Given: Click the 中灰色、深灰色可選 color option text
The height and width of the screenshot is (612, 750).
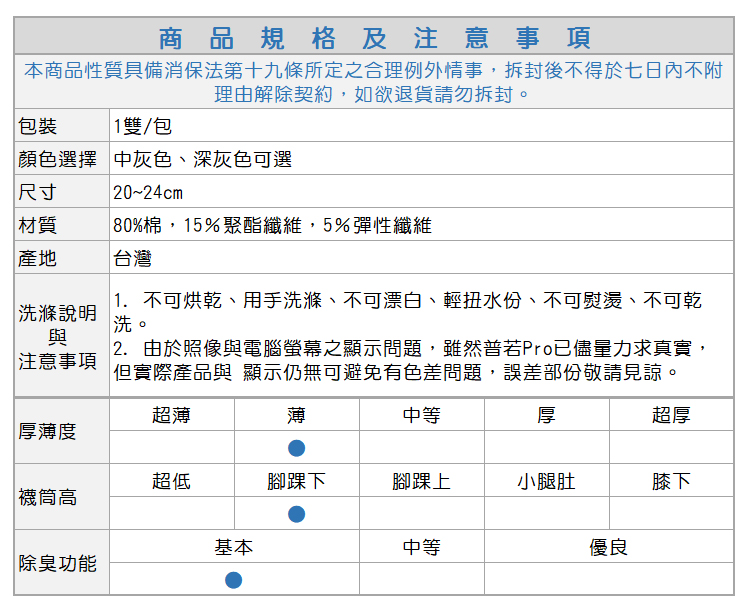Looking at the screenshot, I should 202,159.
